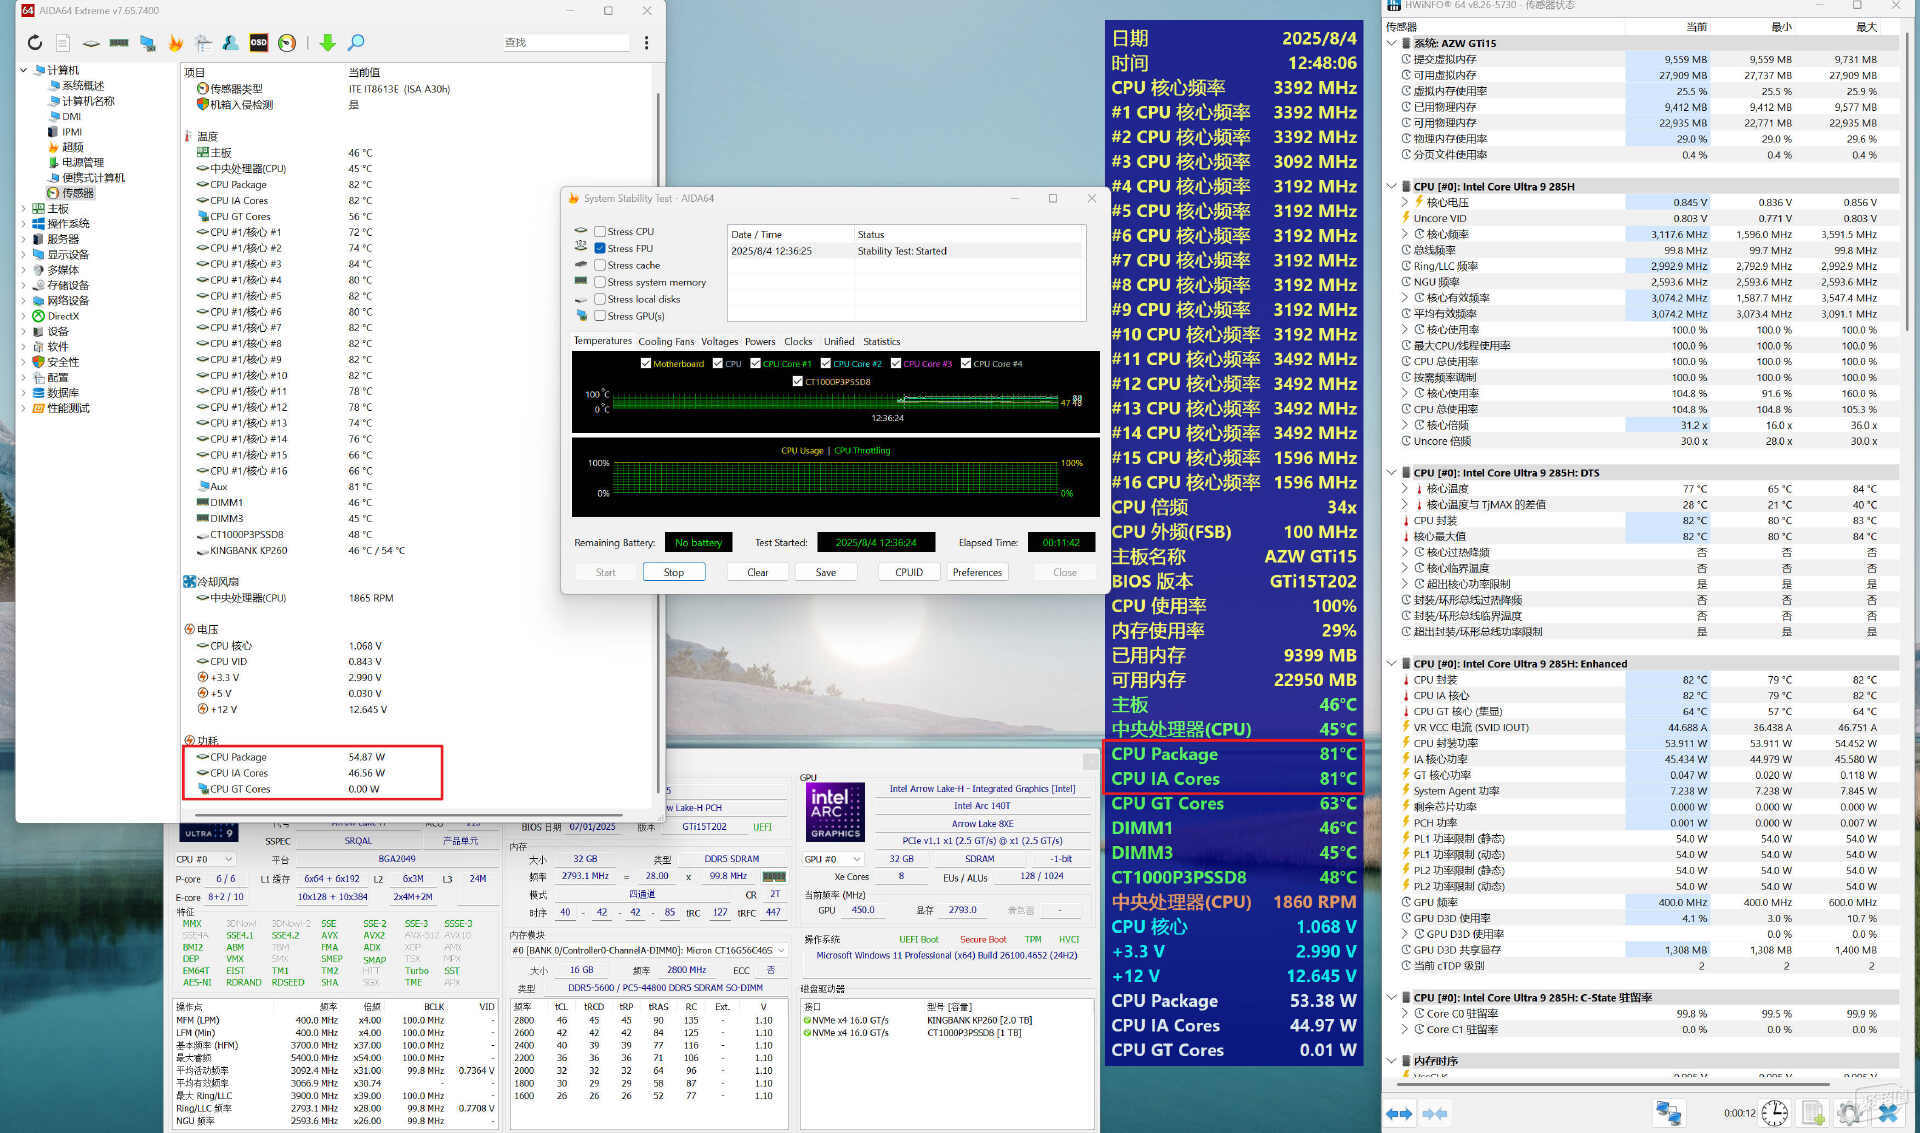Click HWiNFO expand-columns blue arrows icon

point(1399,1112)
